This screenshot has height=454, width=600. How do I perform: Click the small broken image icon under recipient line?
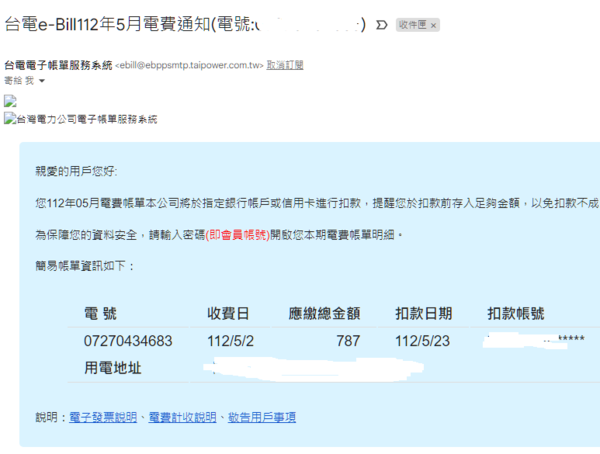[10, 101]
